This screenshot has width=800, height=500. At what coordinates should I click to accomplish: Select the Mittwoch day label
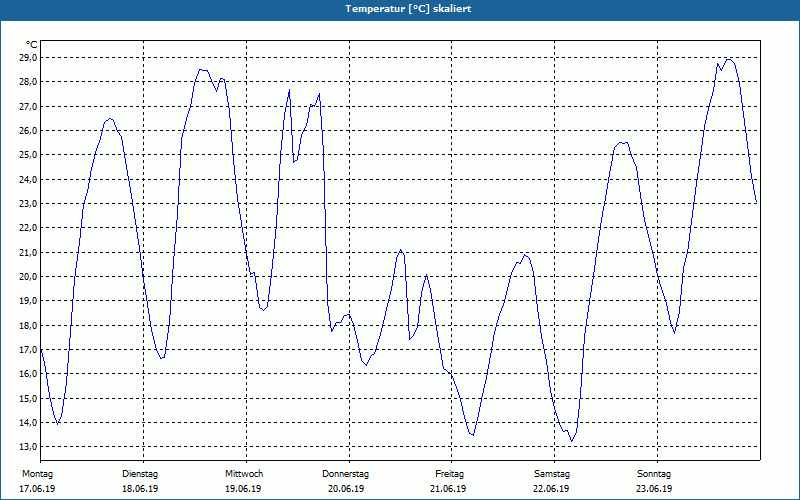click(x=244, y=474)
